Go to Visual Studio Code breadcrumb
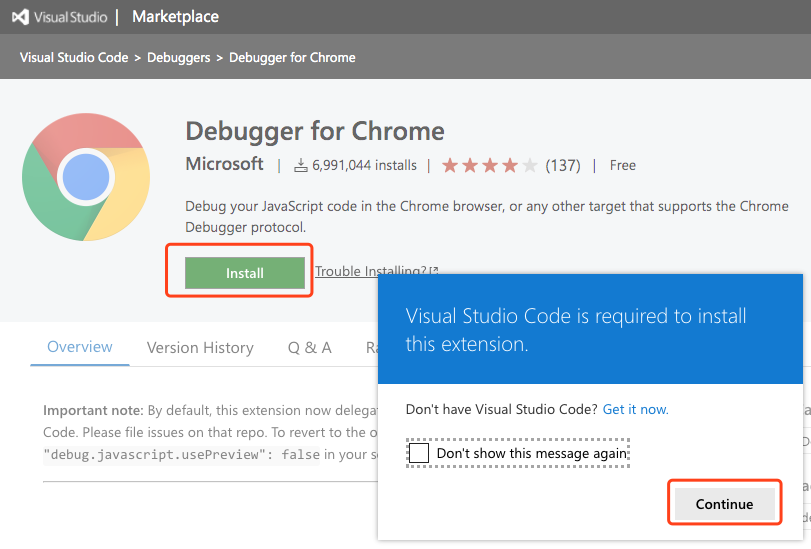This screenshot has height=549, width=811. [x=74, y=57]
